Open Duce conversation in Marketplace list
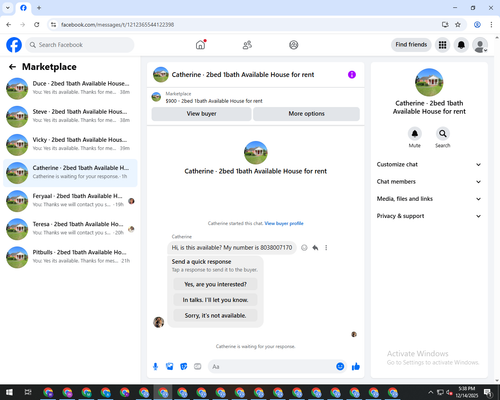500x400 pixels. coord(70,88)
